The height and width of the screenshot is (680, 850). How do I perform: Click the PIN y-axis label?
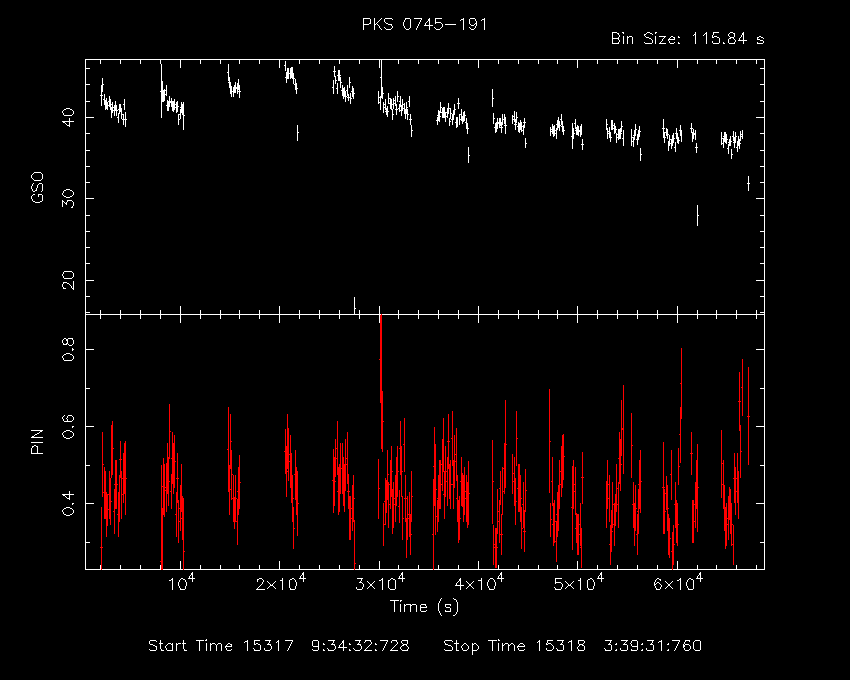tap(37, 441)
